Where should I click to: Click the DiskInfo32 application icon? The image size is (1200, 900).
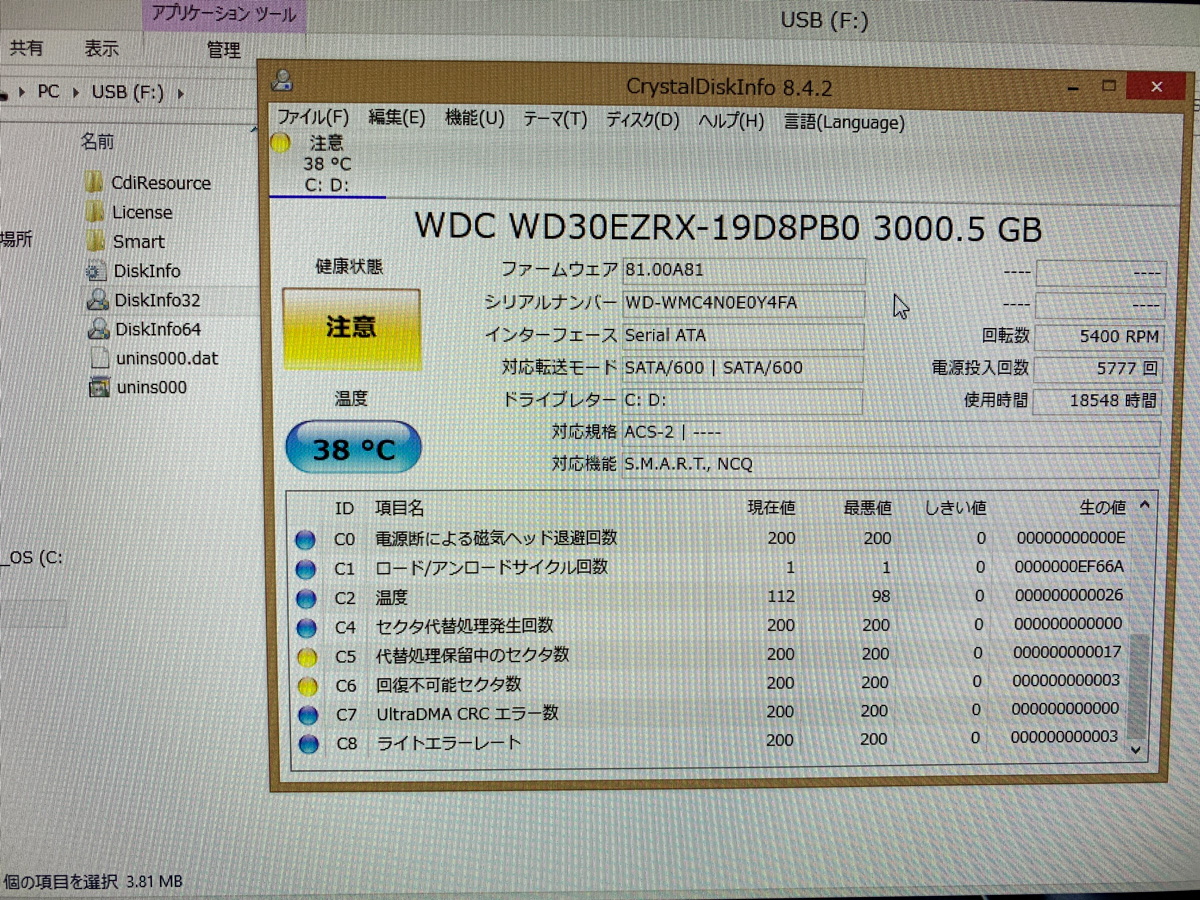click(x=97, y=300)
